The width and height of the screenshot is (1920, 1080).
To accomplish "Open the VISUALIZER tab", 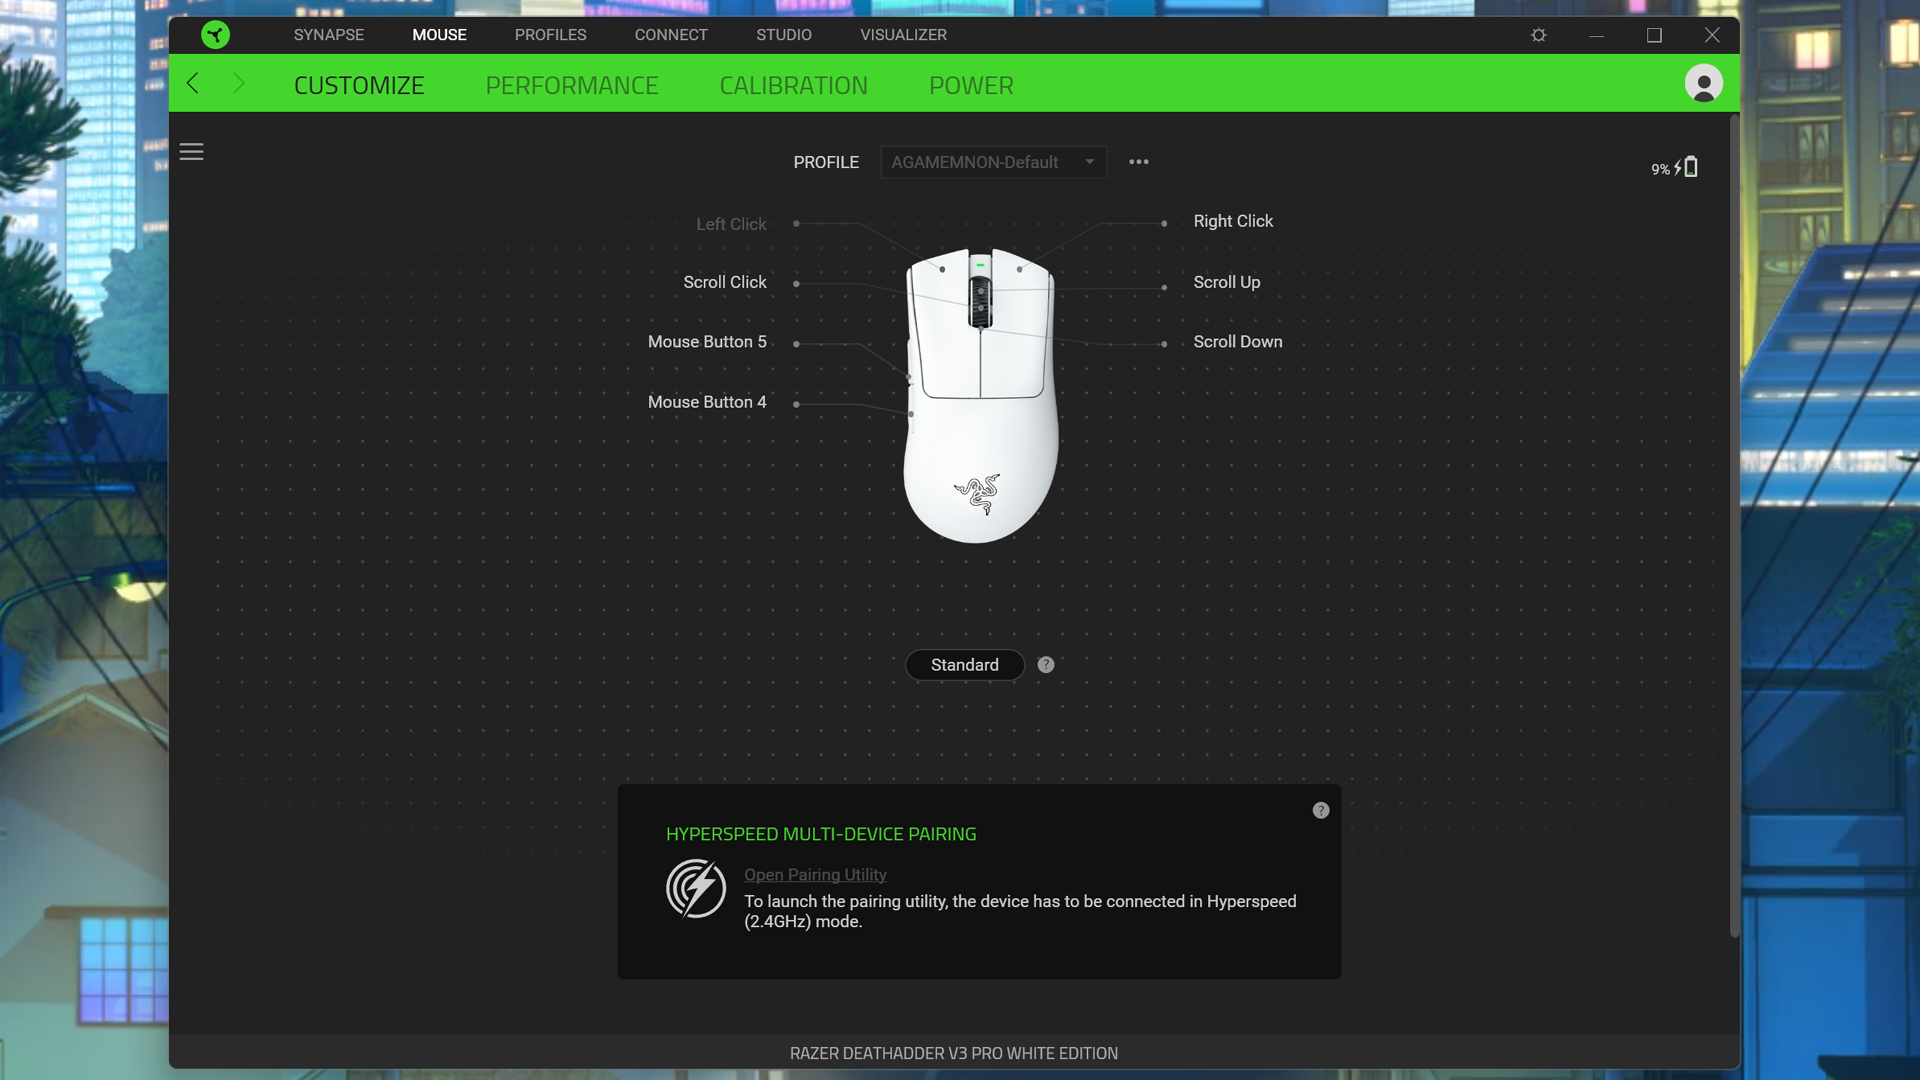I will pos(903,35).
